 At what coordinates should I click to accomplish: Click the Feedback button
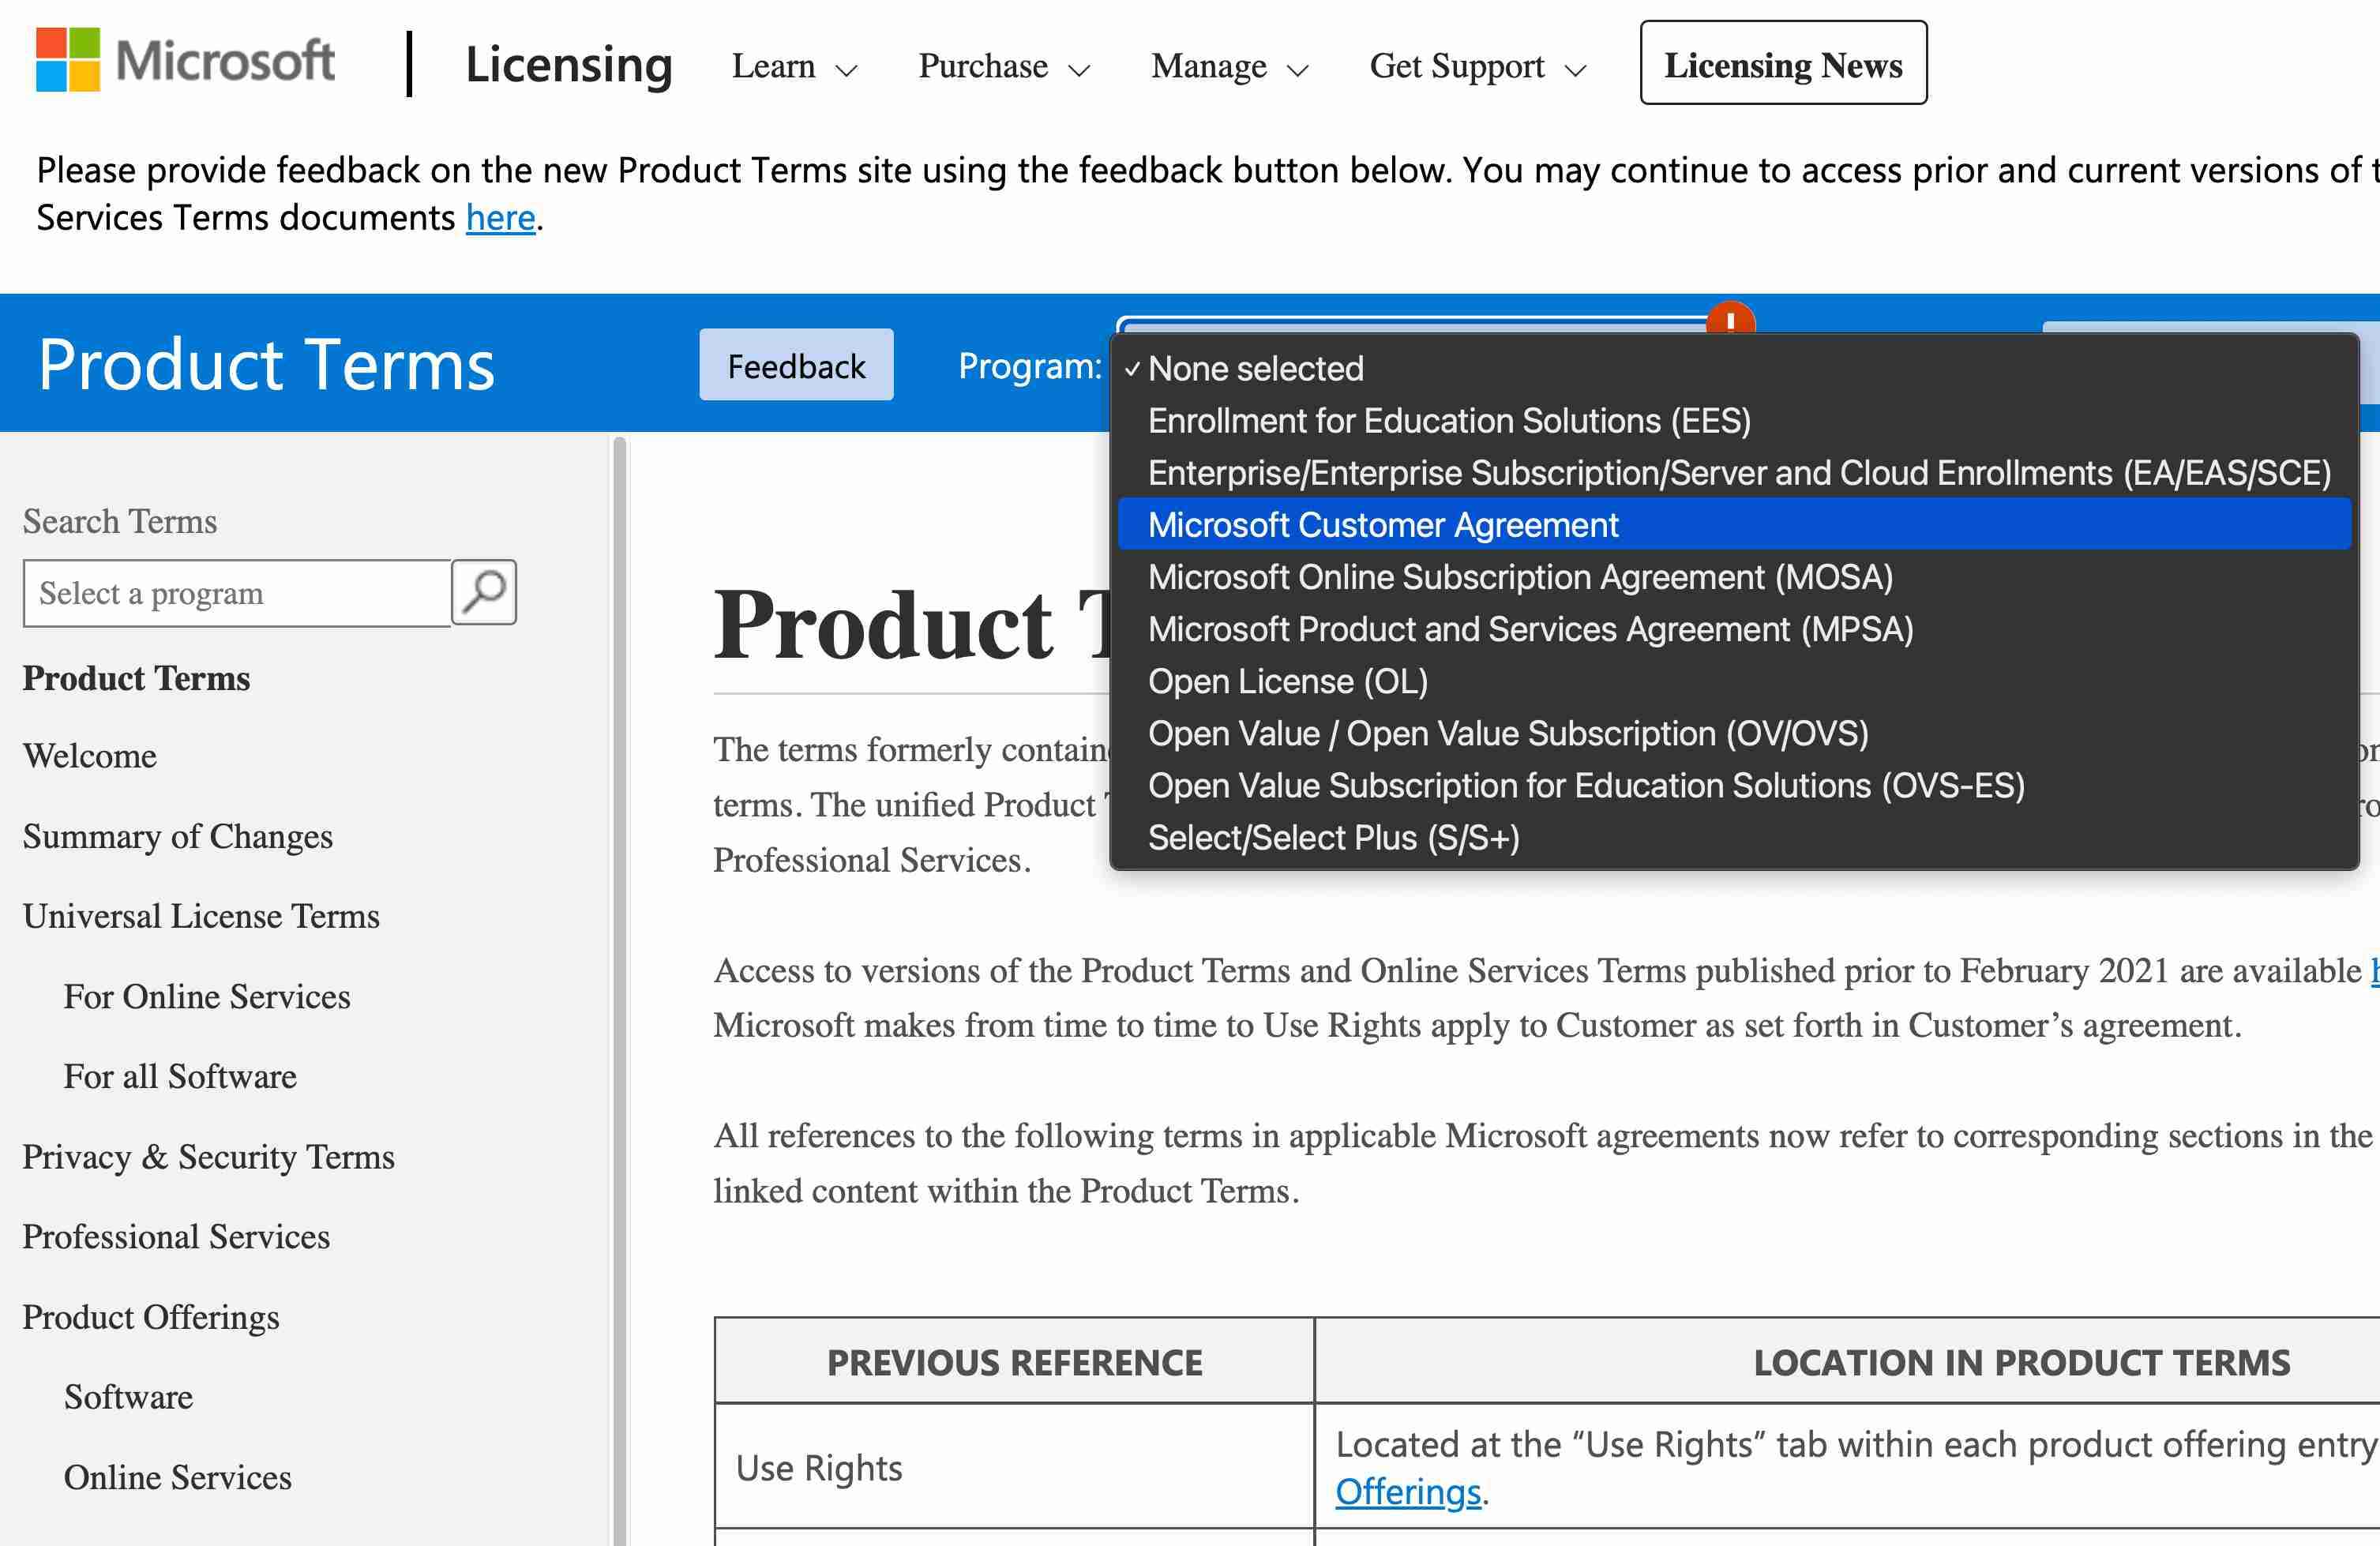pos(796,365)
